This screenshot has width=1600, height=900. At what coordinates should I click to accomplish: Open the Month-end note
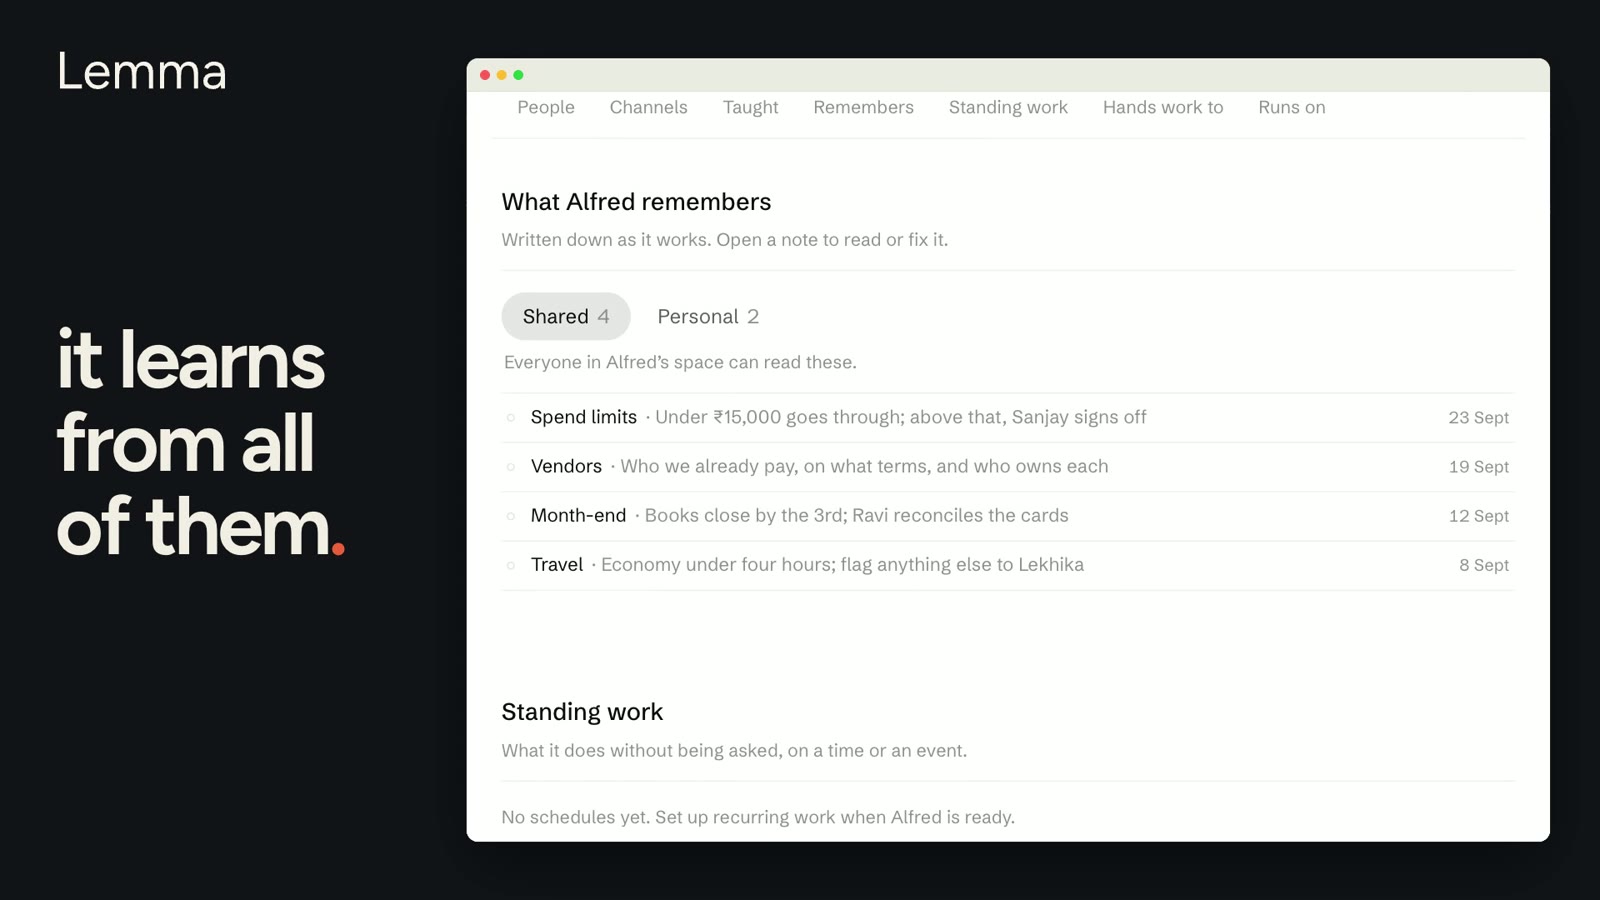(1008, 515)
